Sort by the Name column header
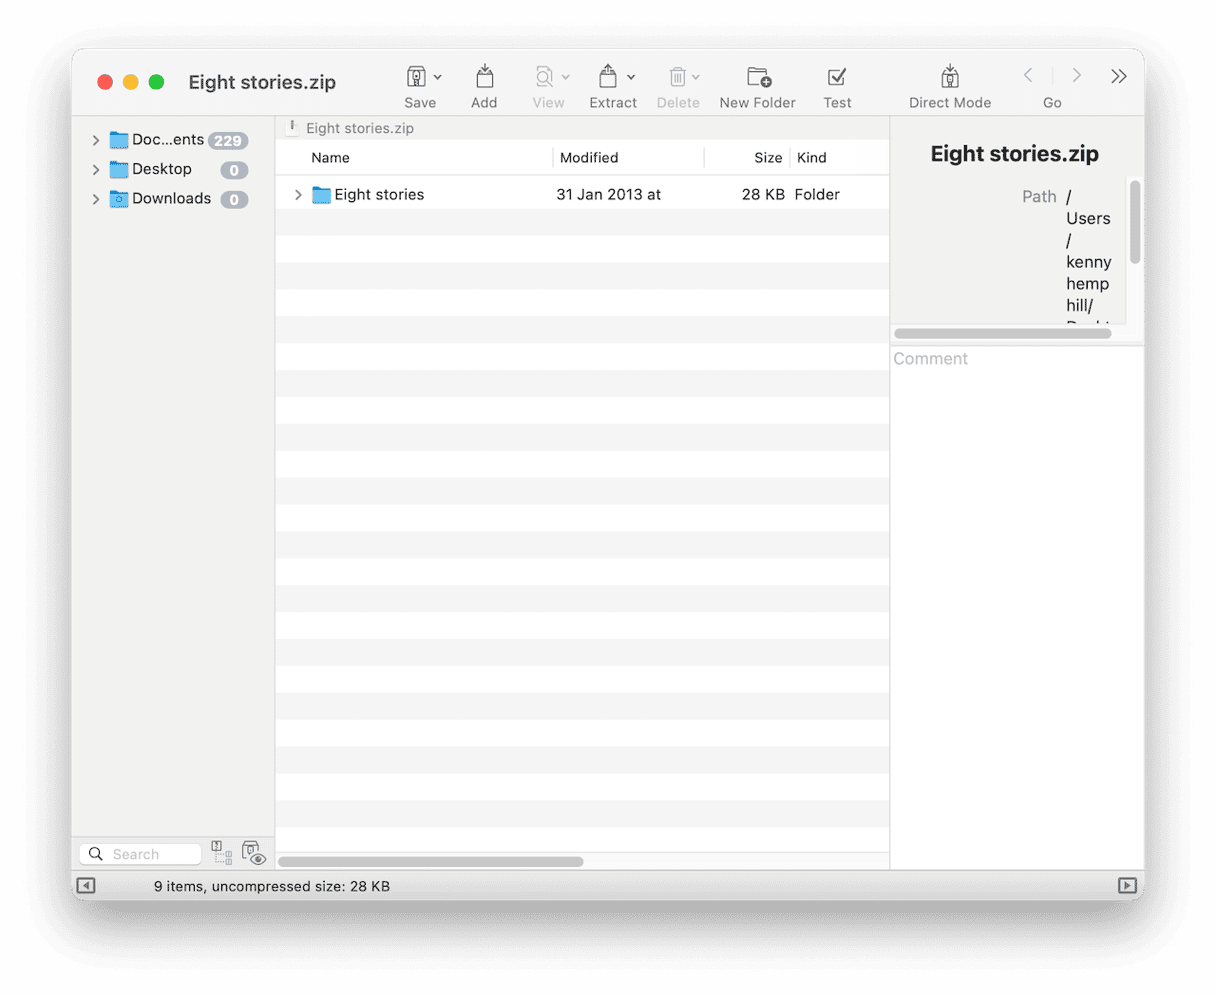 click(330, 158)
